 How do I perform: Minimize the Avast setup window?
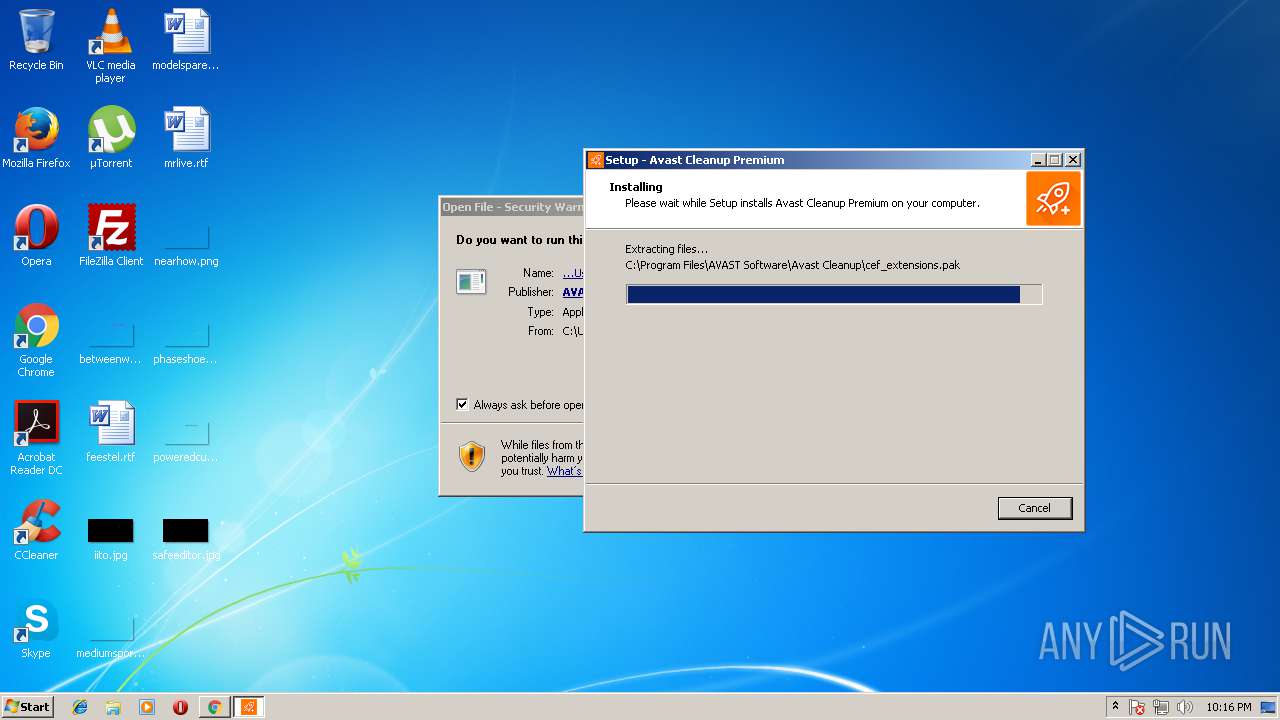tap(1038, 160)
